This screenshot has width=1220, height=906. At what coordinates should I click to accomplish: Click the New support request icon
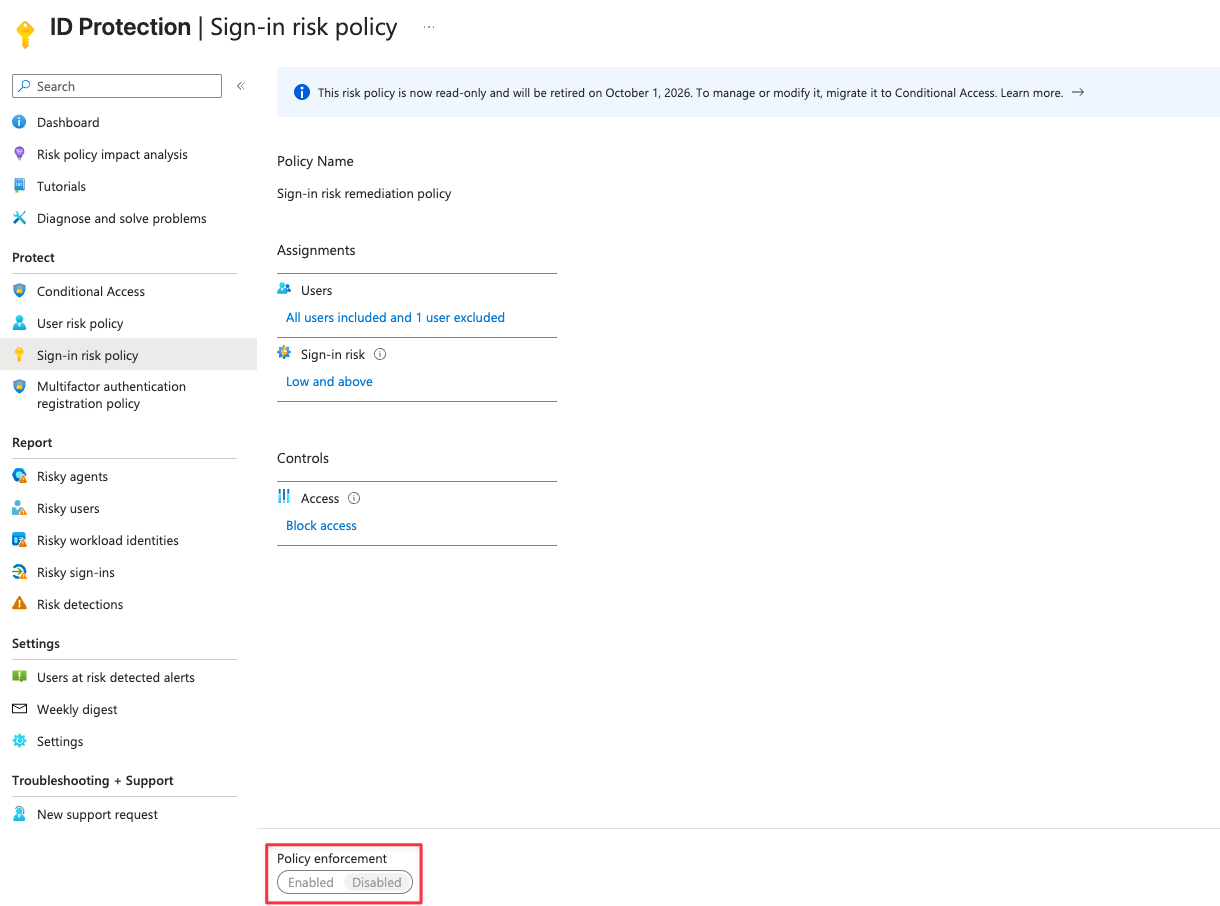(19, 814)
